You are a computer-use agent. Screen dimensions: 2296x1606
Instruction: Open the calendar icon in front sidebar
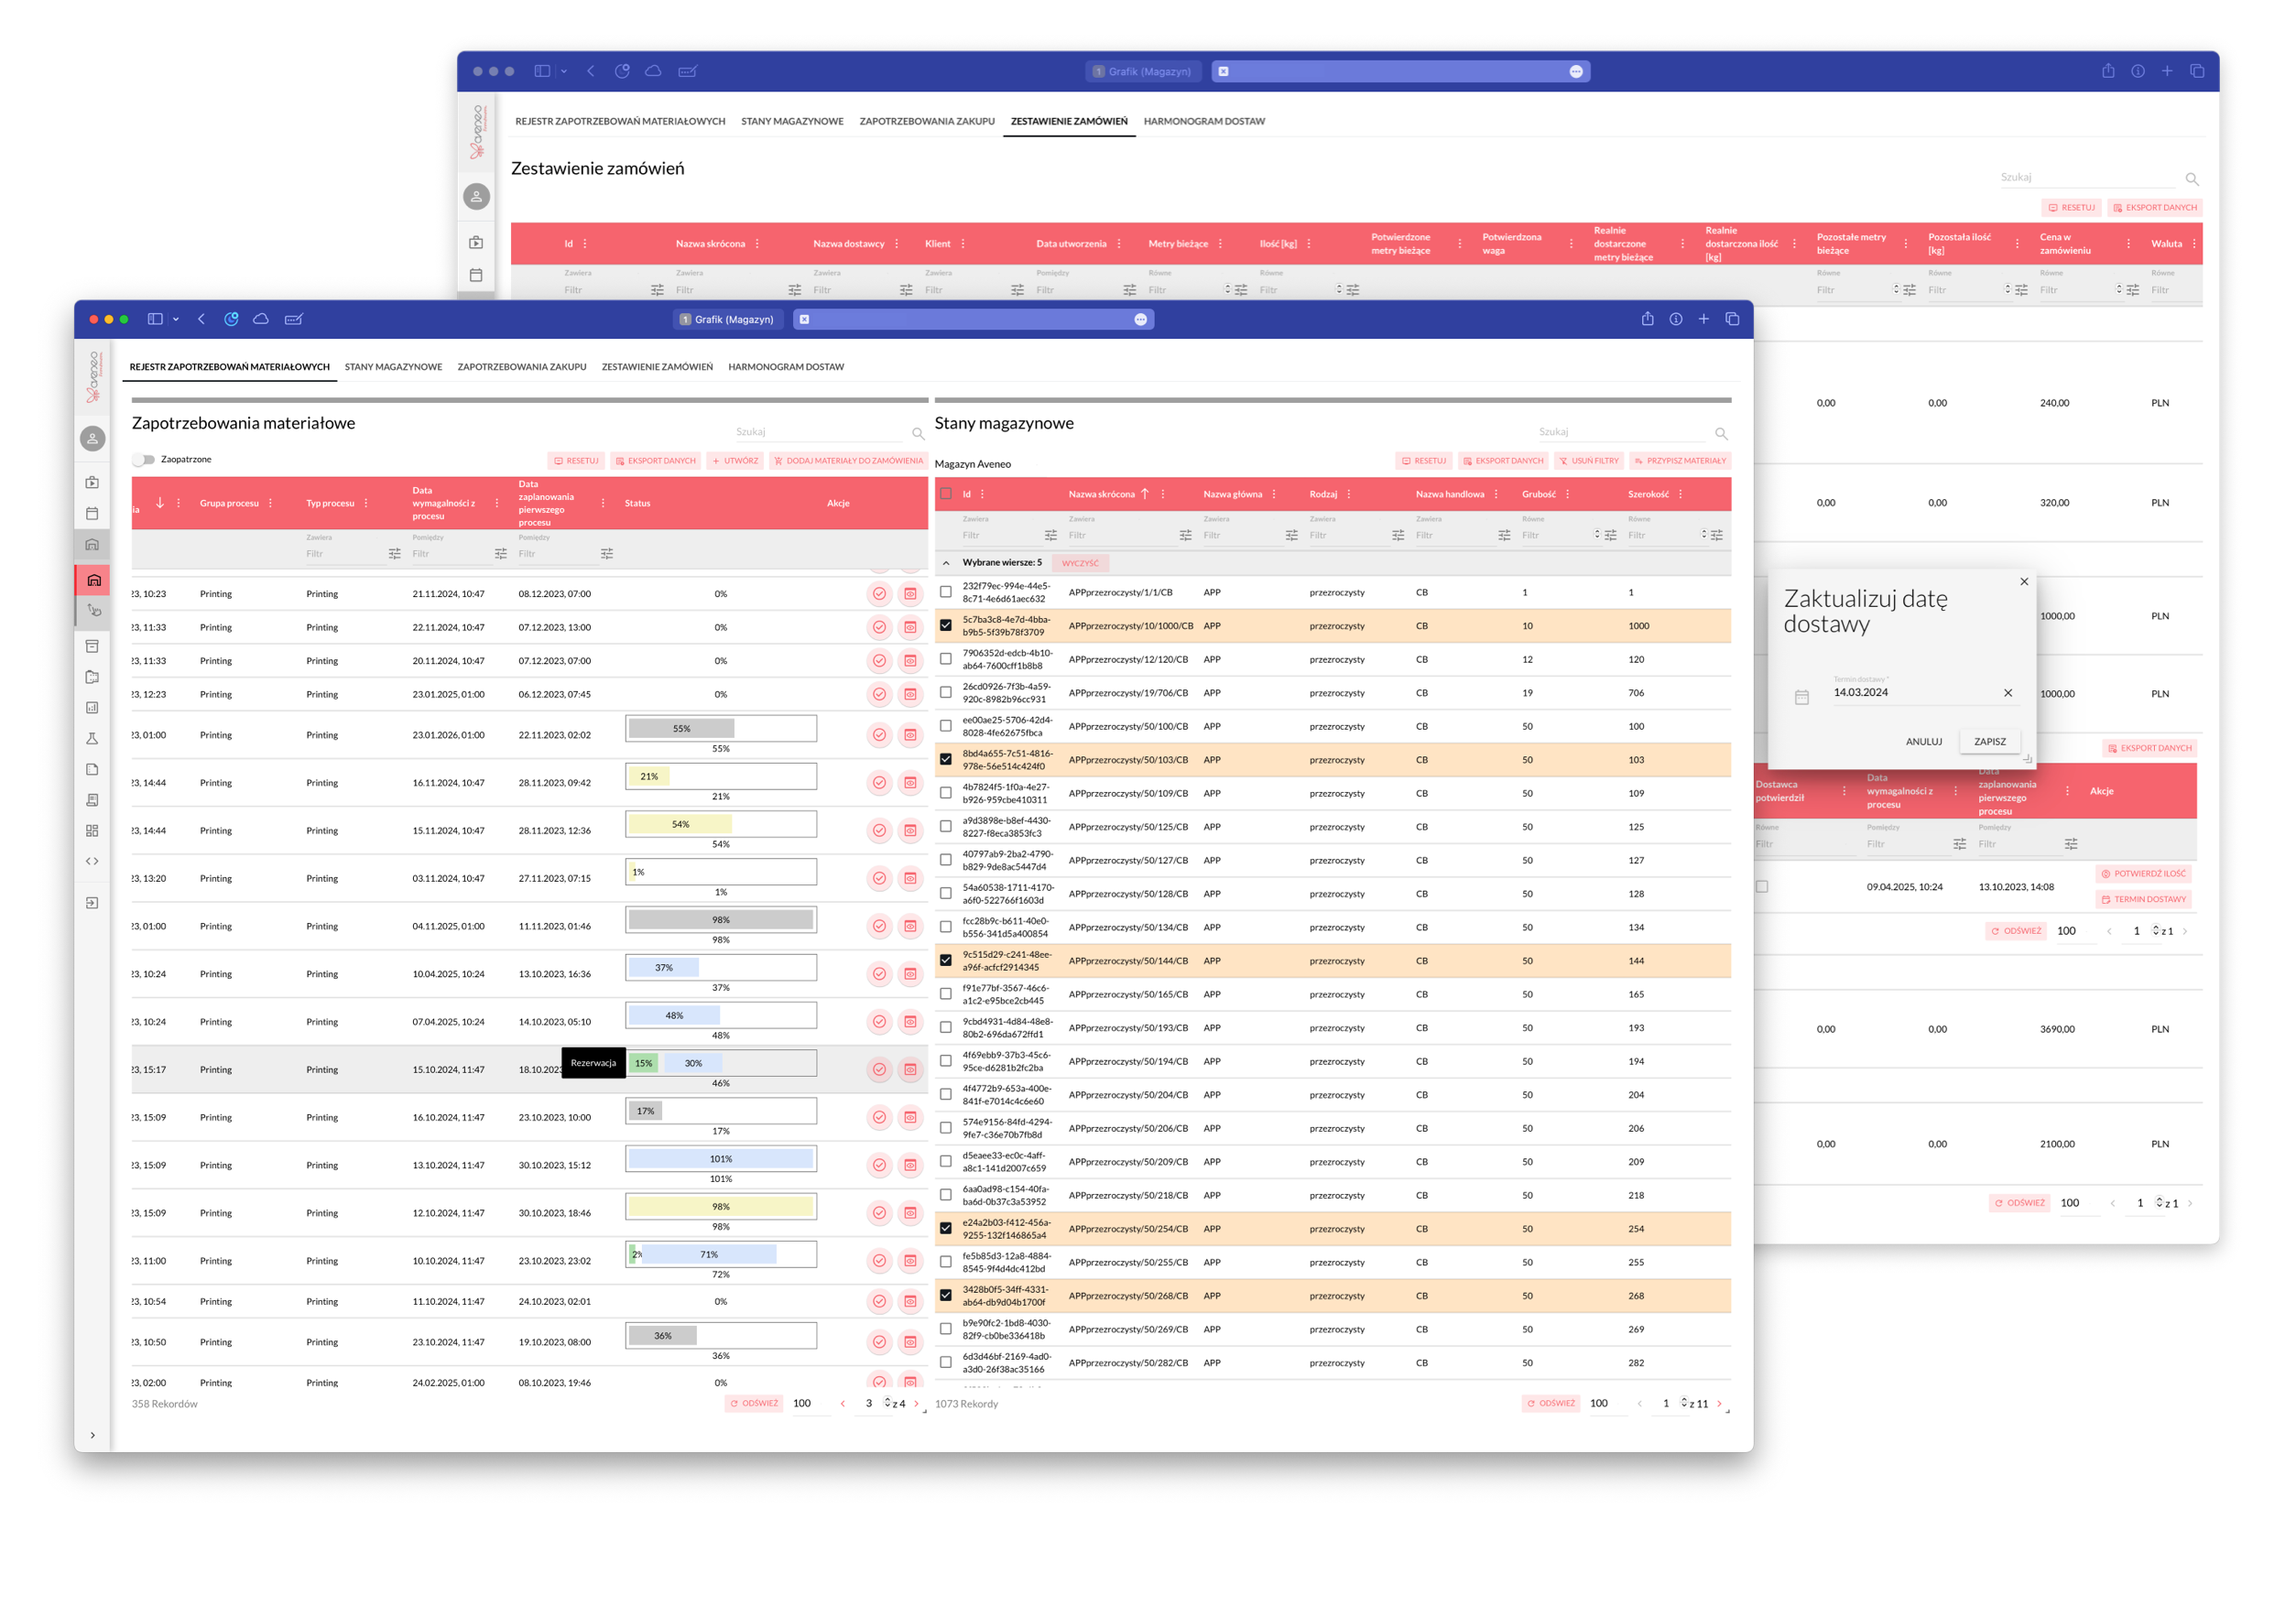[92, 513]
